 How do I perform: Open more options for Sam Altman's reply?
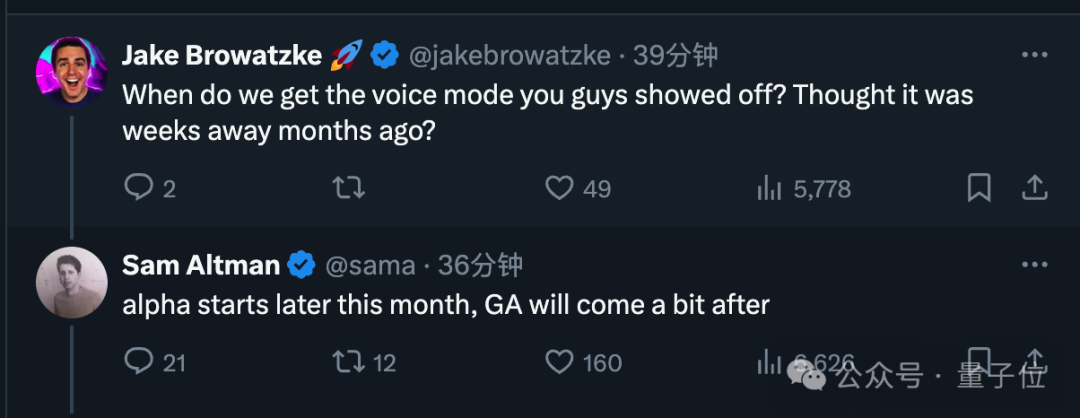click(x=1033, y=264)
